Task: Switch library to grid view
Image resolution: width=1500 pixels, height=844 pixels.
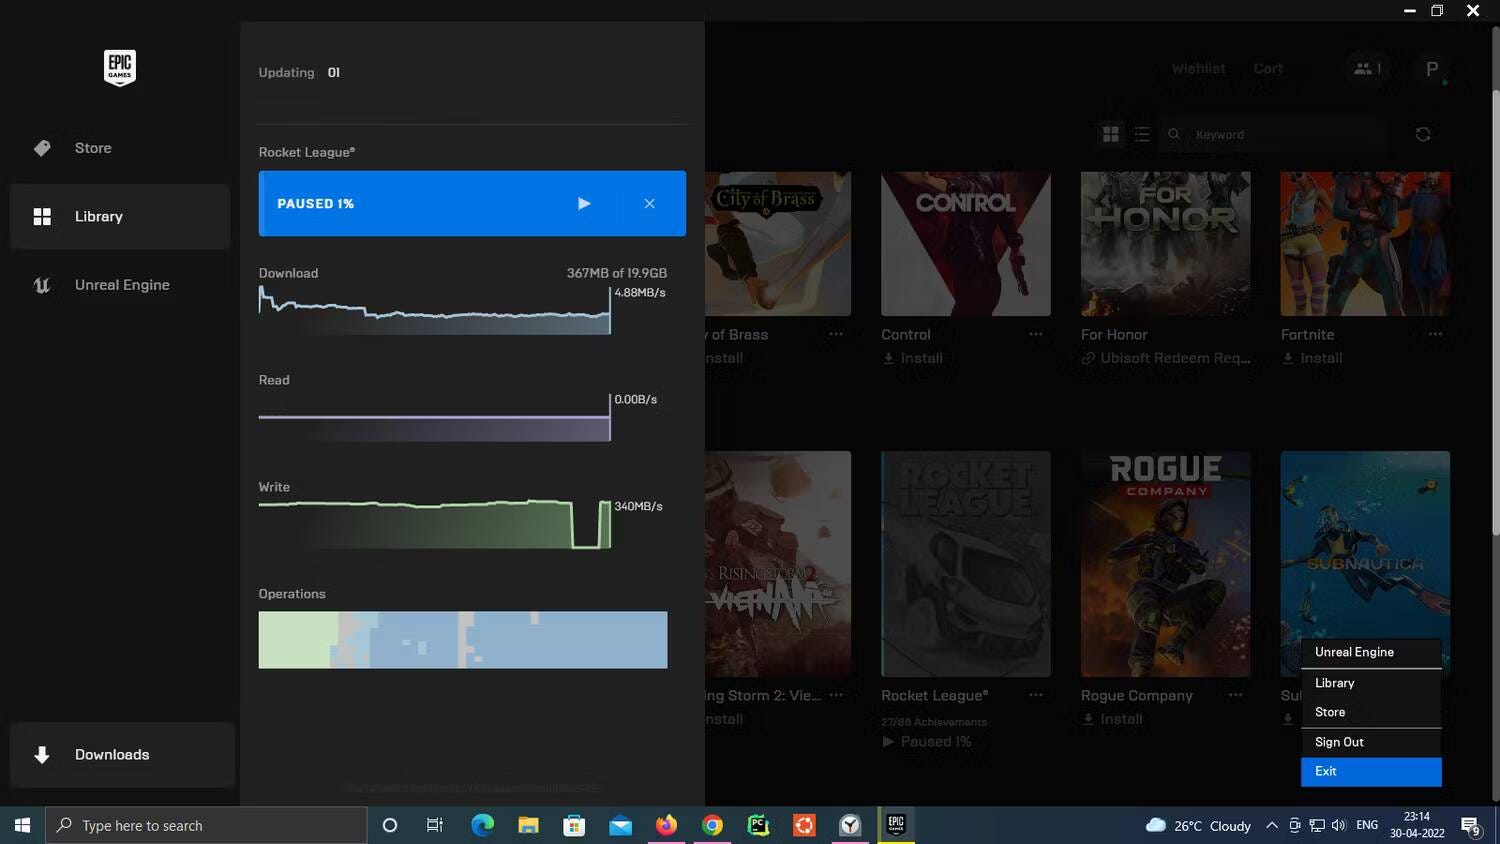Action: click(1110, 134)
